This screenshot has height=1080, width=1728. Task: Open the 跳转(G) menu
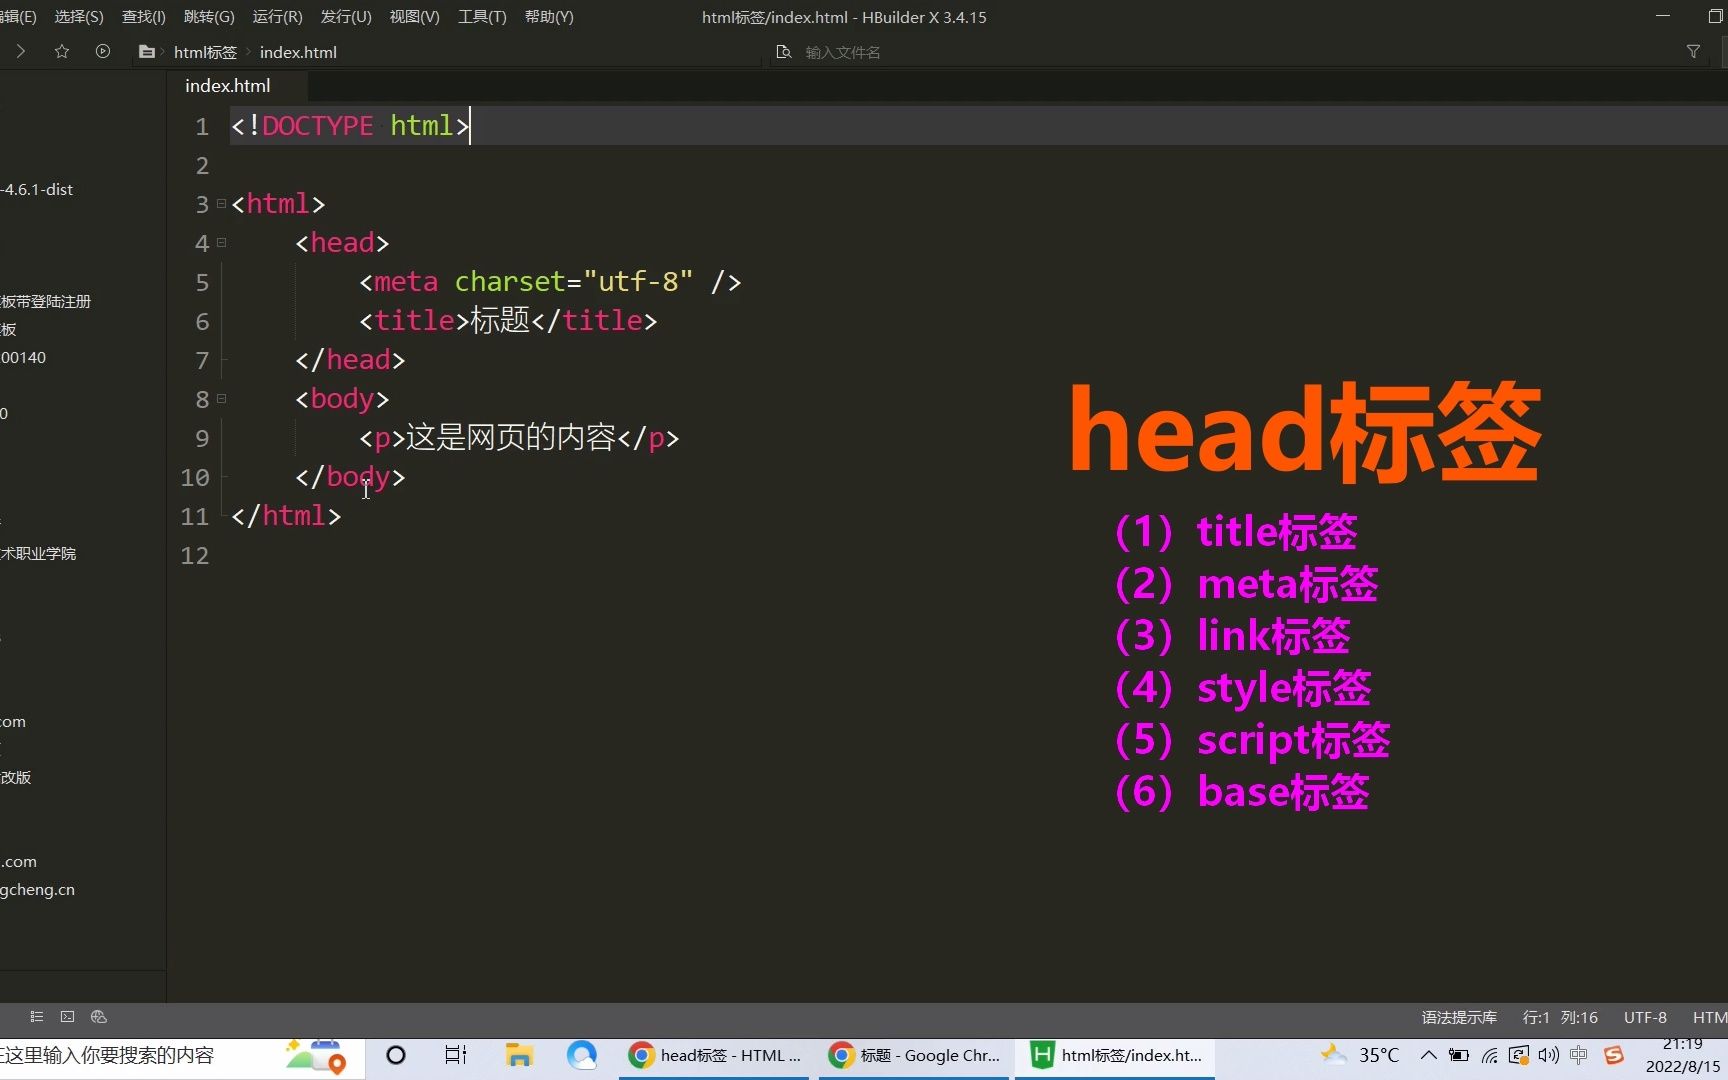(209, 17)
